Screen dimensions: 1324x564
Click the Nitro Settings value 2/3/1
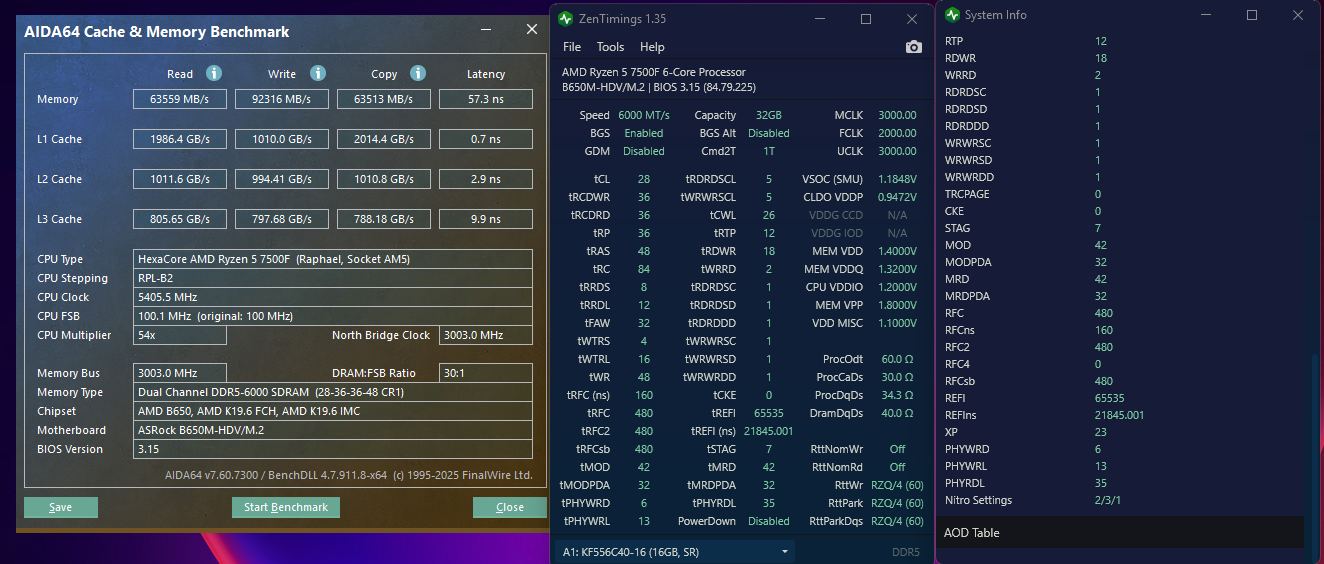click(x=1109, y=500)
